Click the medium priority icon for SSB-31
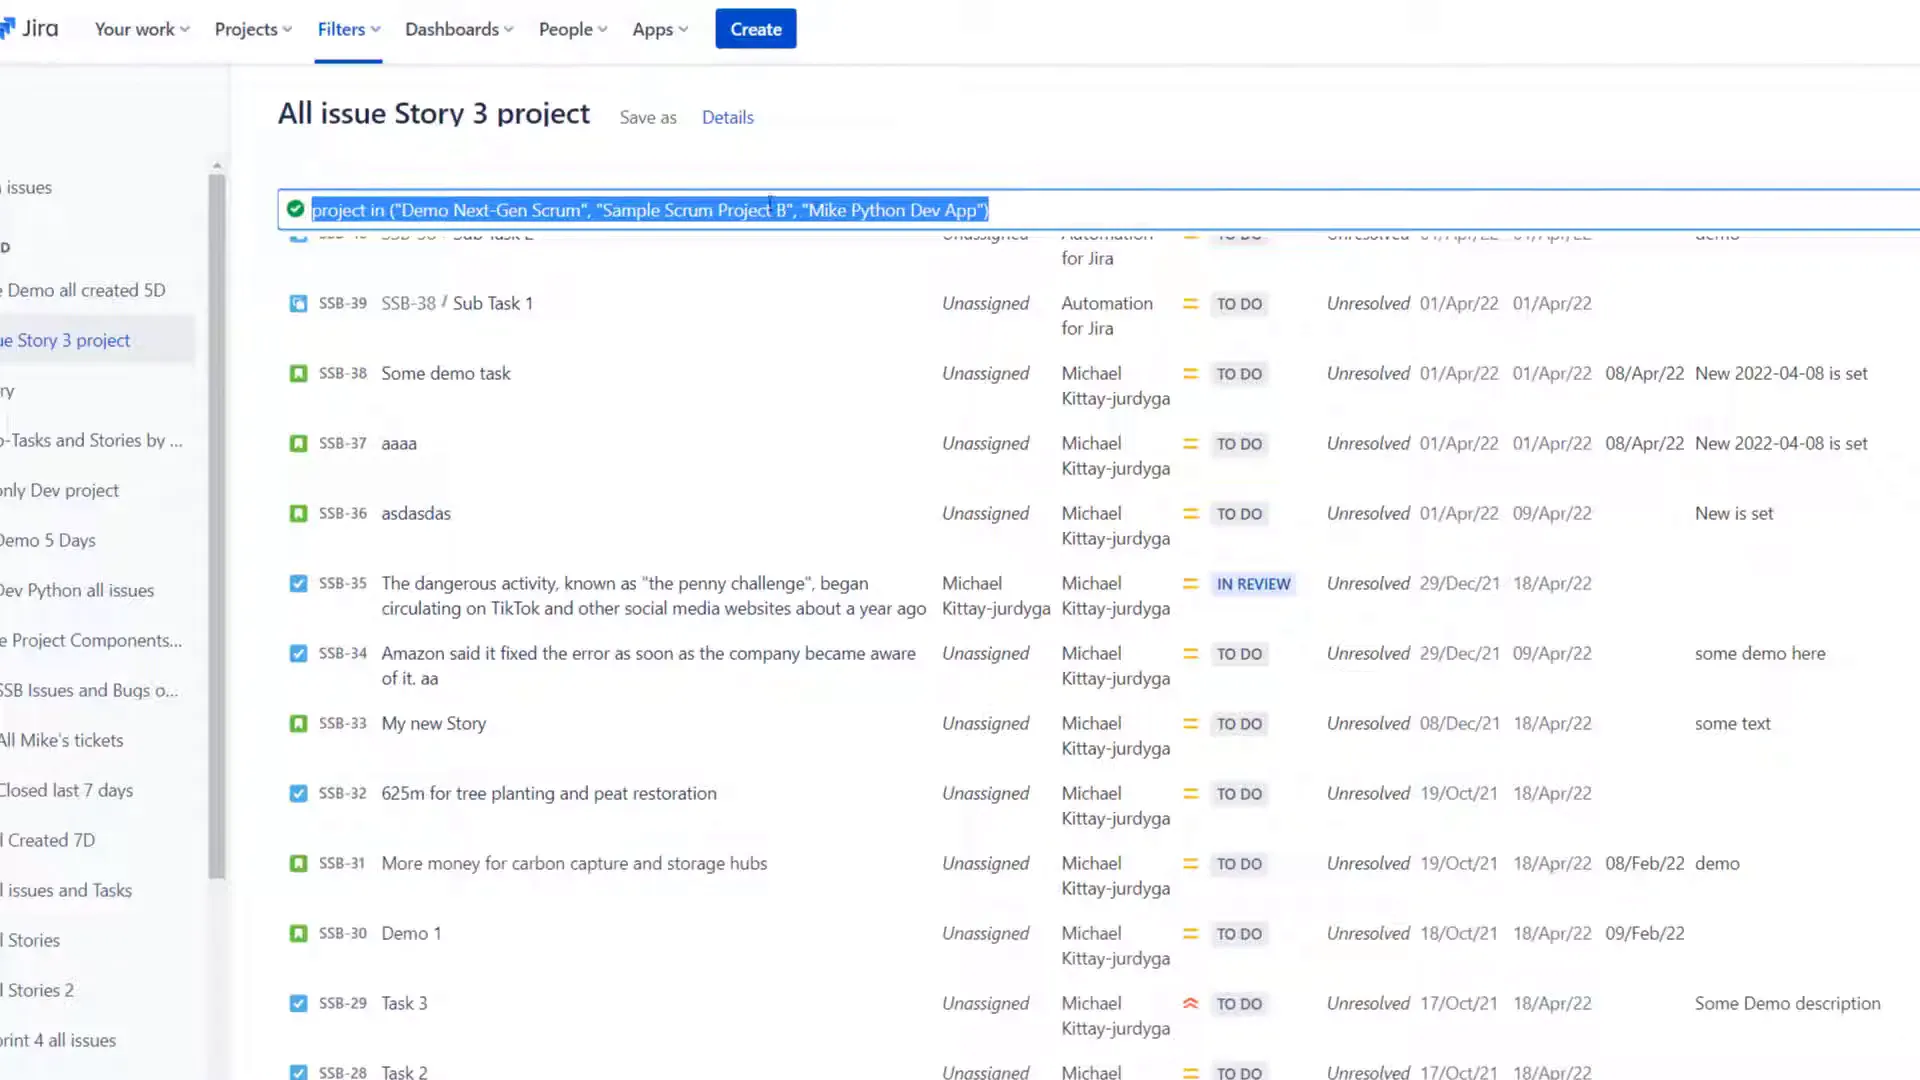Image resolution: width=1920 pixels, height=1080 pixels. point(1190,863)
